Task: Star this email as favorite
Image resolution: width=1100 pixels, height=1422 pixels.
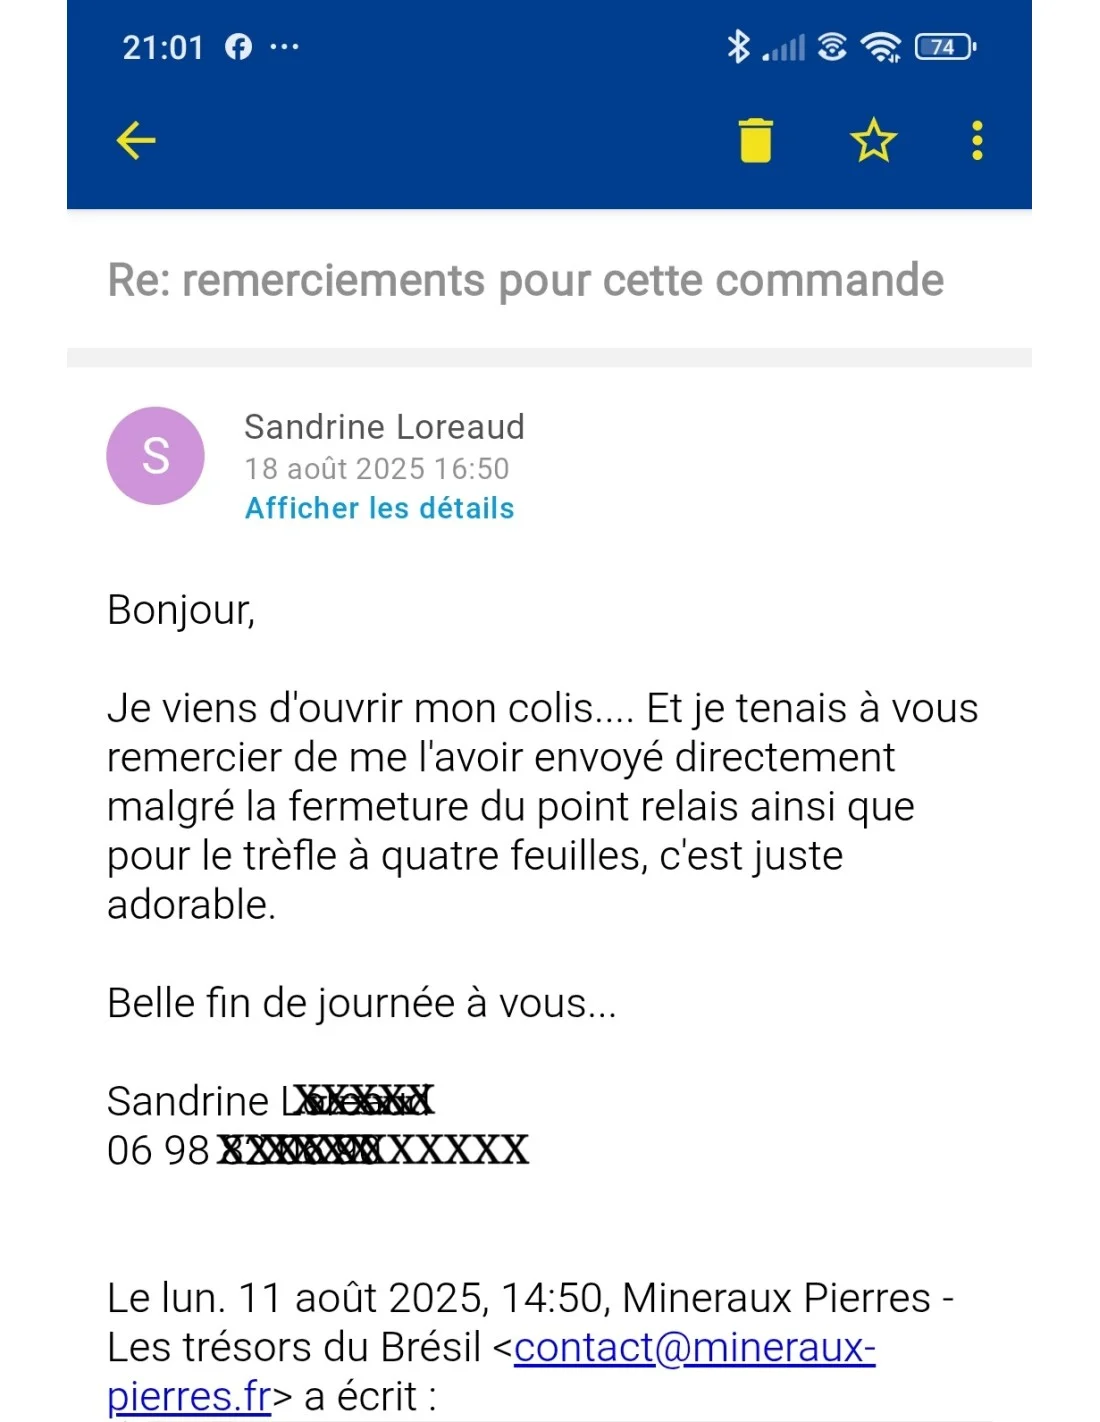Action: point(873,140)
